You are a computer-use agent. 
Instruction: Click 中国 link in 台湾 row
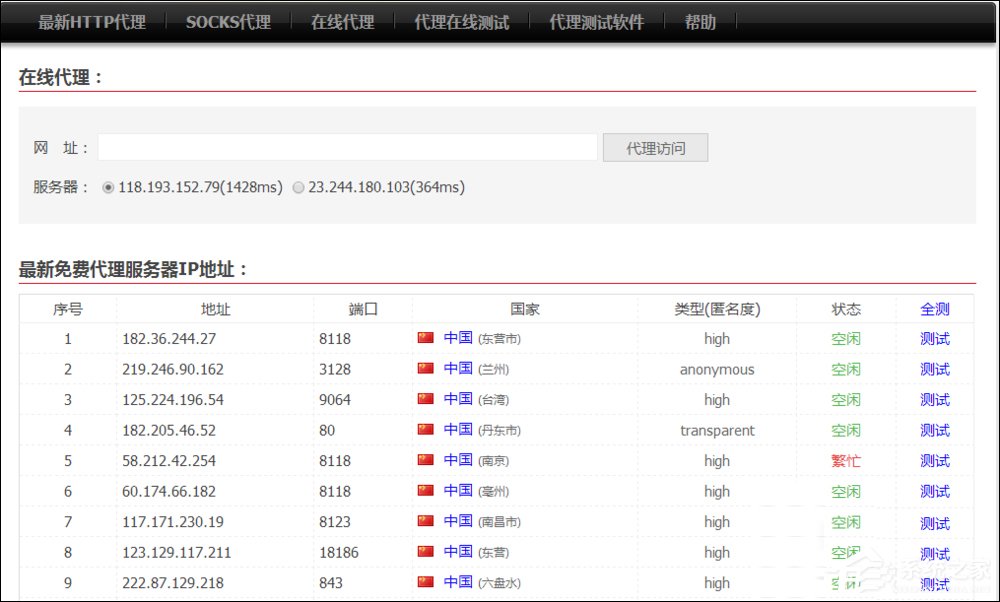click(x=458, y=399)
